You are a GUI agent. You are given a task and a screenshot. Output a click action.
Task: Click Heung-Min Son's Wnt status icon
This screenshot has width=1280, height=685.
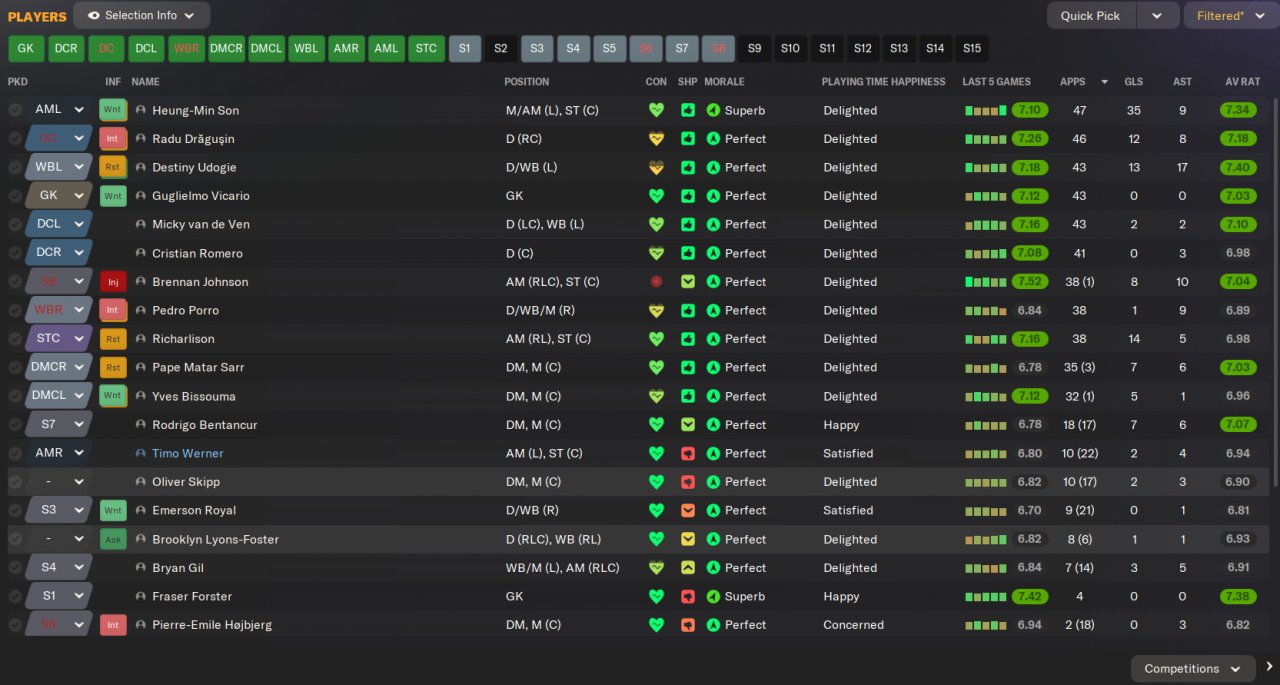113,110
